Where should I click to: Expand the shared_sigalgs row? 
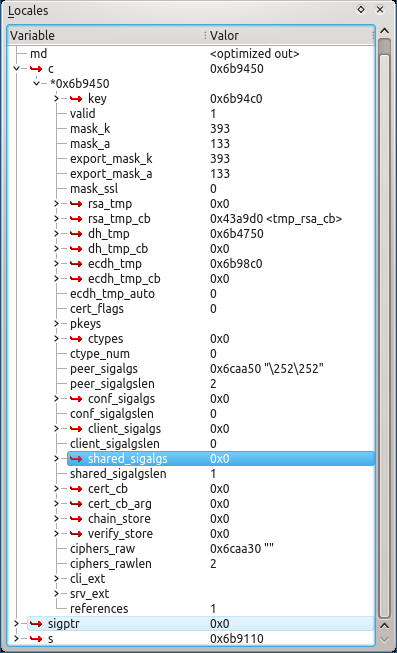(56, 459)
